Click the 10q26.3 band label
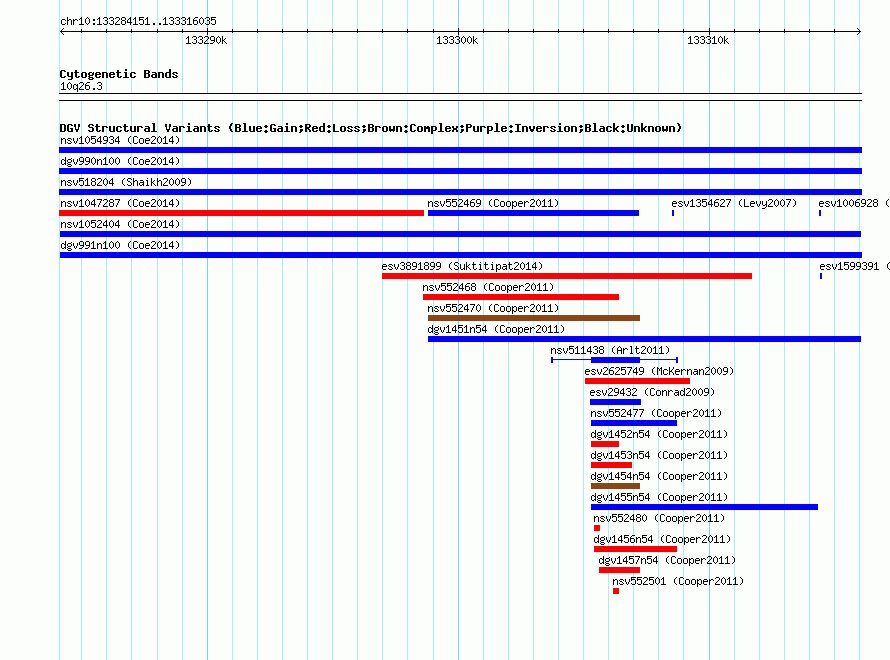This screenshot has height=660, width=890. tap(81, 86)
